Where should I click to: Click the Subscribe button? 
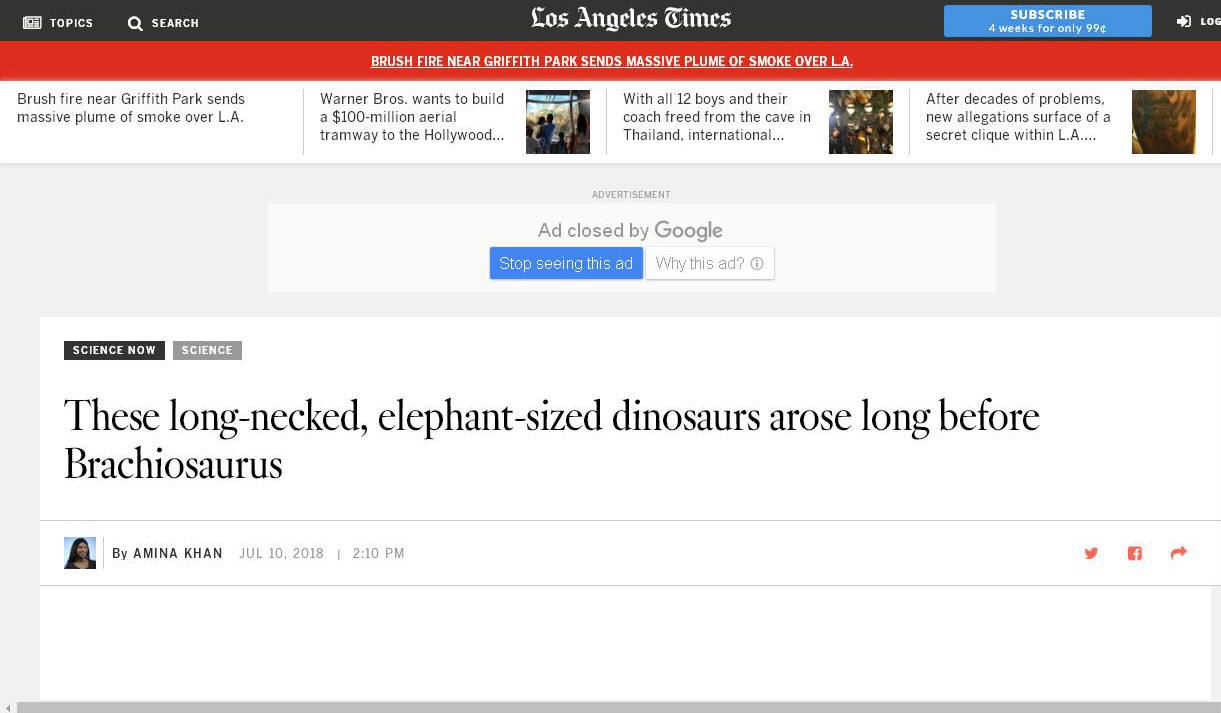(1047, 21)
